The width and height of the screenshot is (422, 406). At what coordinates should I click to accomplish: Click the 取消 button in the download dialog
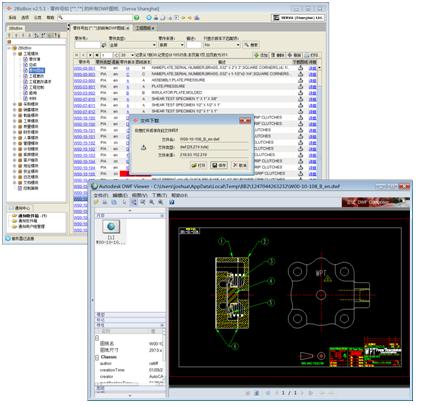[240, 165]
